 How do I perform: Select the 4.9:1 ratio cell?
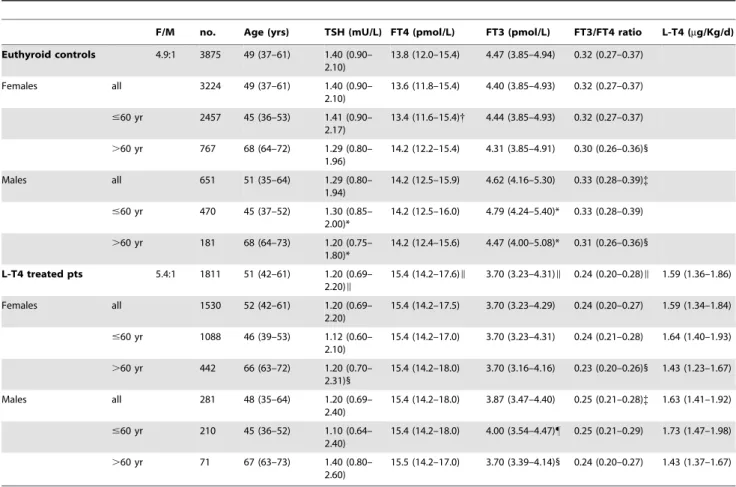click(166, 55)
